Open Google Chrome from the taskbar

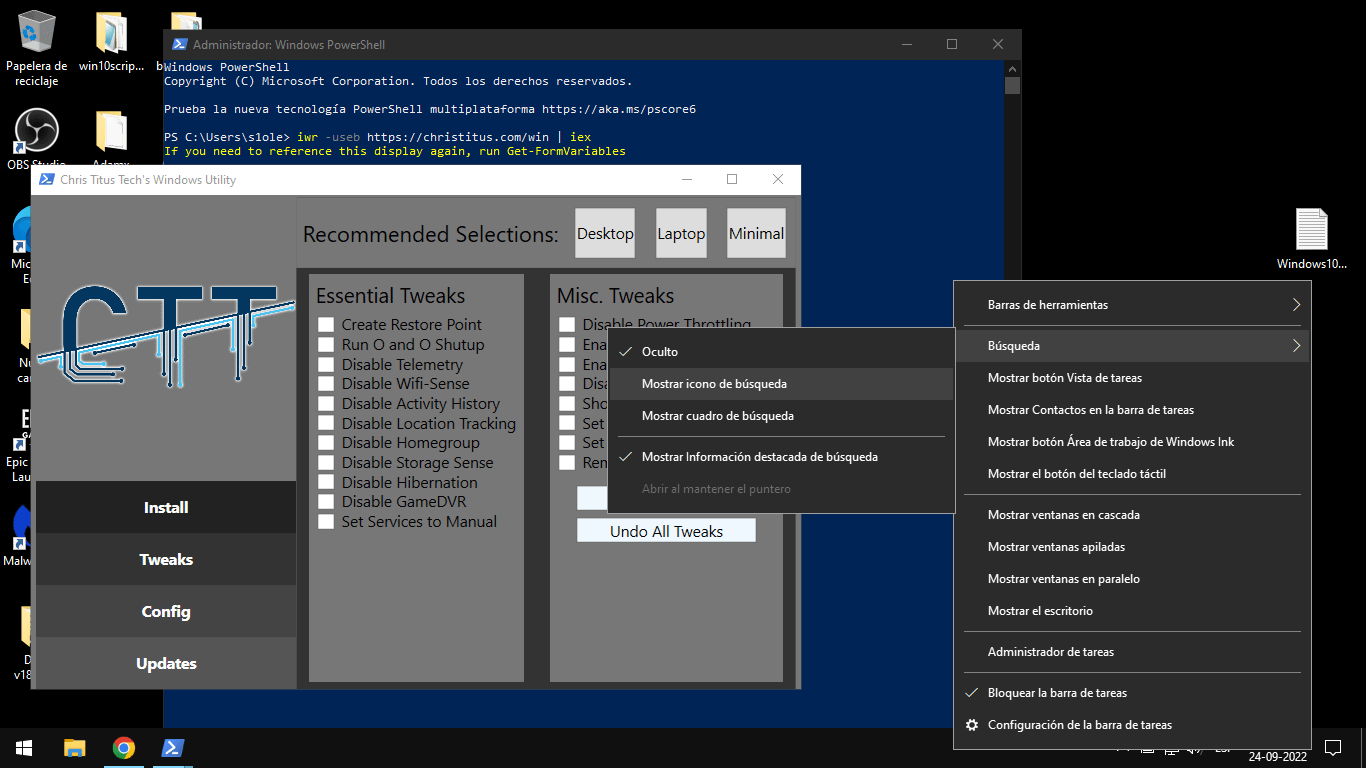[x=124, y=748]
